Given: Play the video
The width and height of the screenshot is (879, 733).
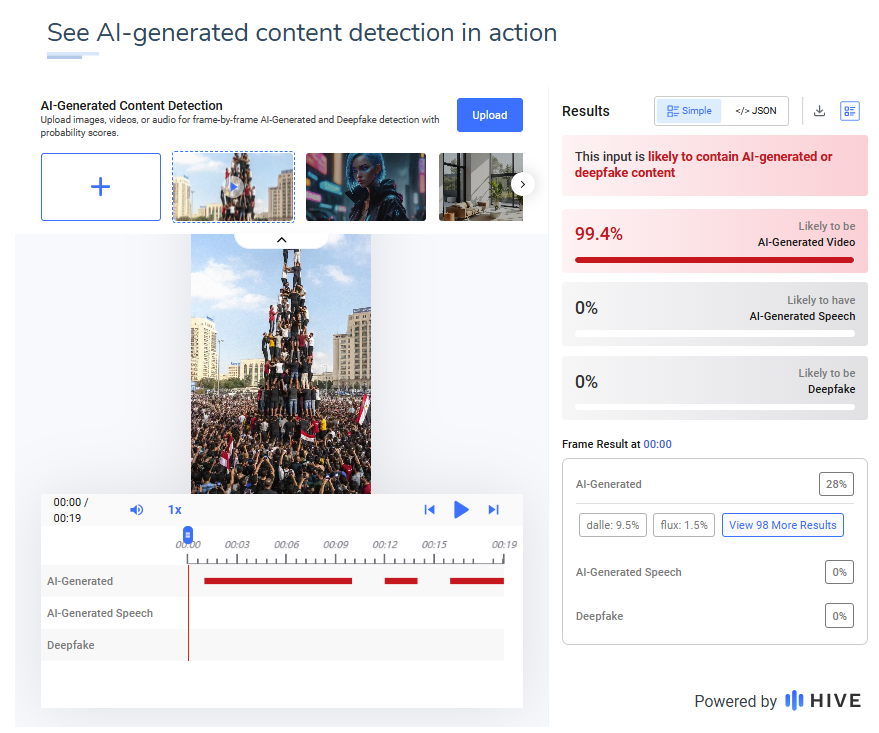Looking at the screenshot, I should pyautogui.click(x=461, y=509).
